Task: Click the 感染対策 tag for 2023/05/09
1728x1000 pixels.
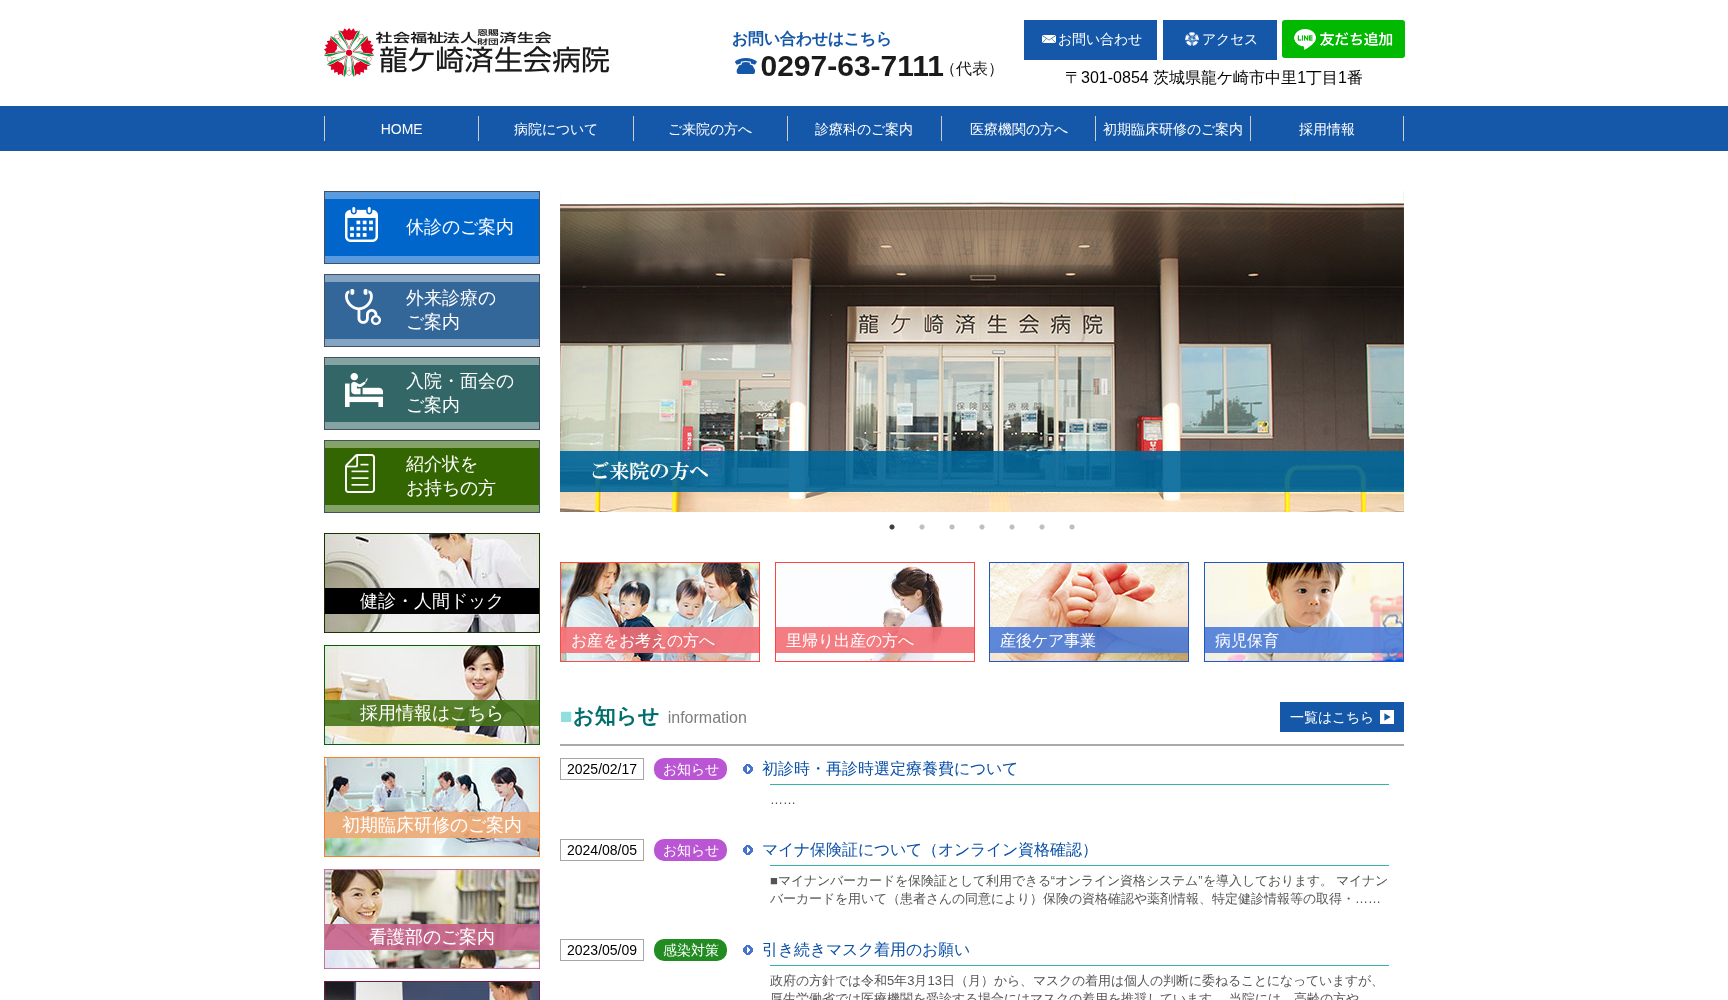Action: pyautogui.click(x=690, y=950)
